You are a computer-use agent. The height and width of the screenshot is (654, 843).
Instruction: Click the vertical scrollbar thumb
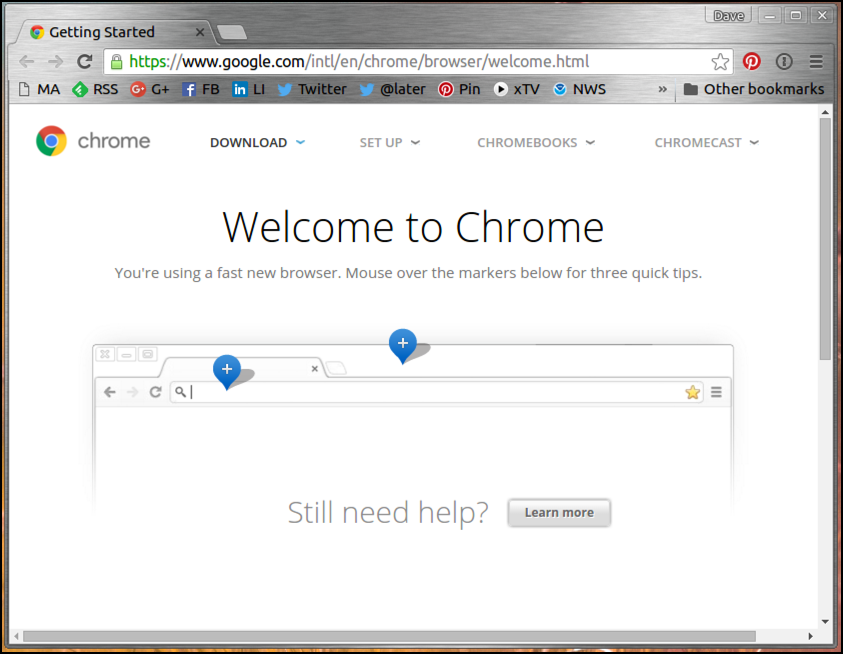(825, 238)
